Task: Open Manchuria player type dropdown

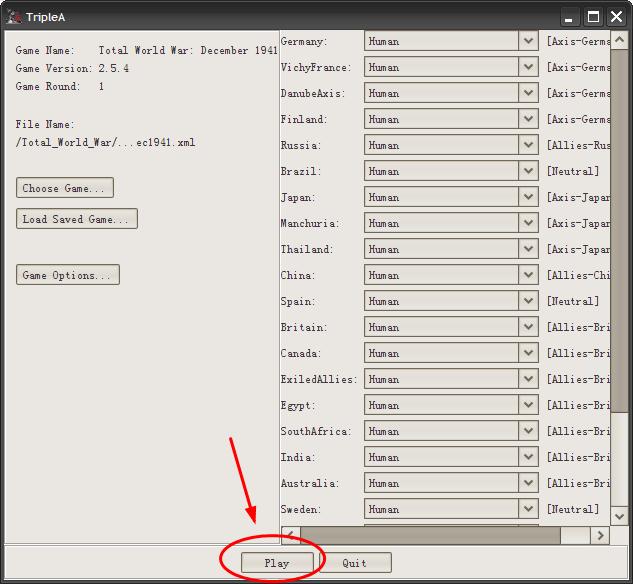Action: 451,223
